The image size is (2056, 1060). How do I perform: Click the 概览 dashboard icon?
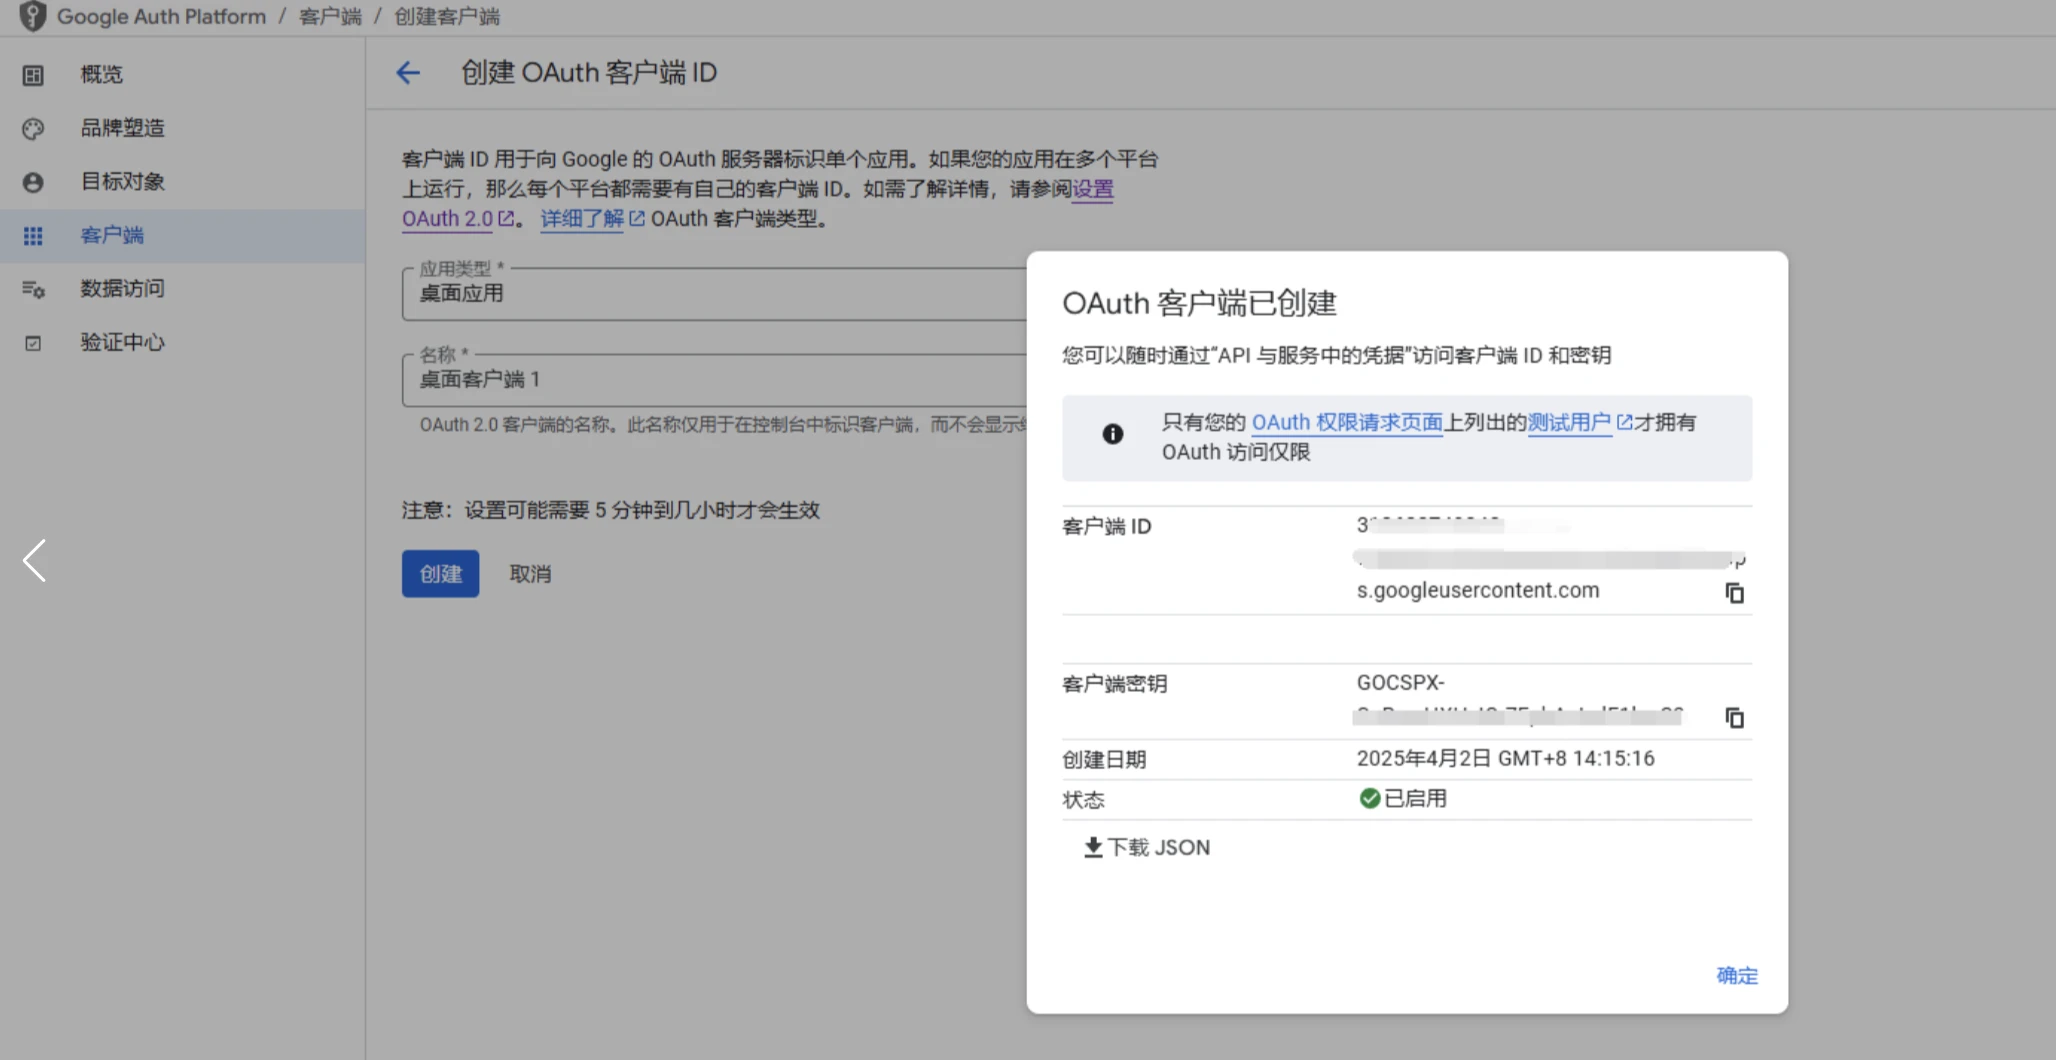click(33, 75)
